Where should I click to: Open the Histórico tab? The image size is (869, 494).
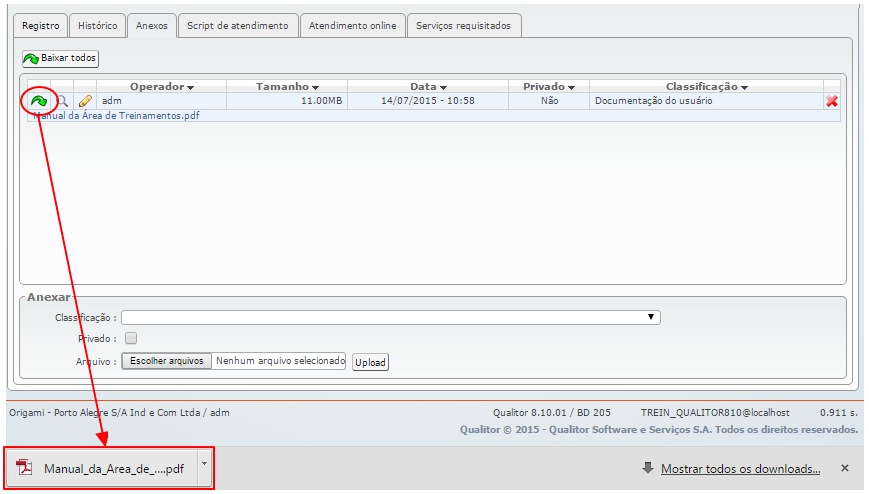98,25
